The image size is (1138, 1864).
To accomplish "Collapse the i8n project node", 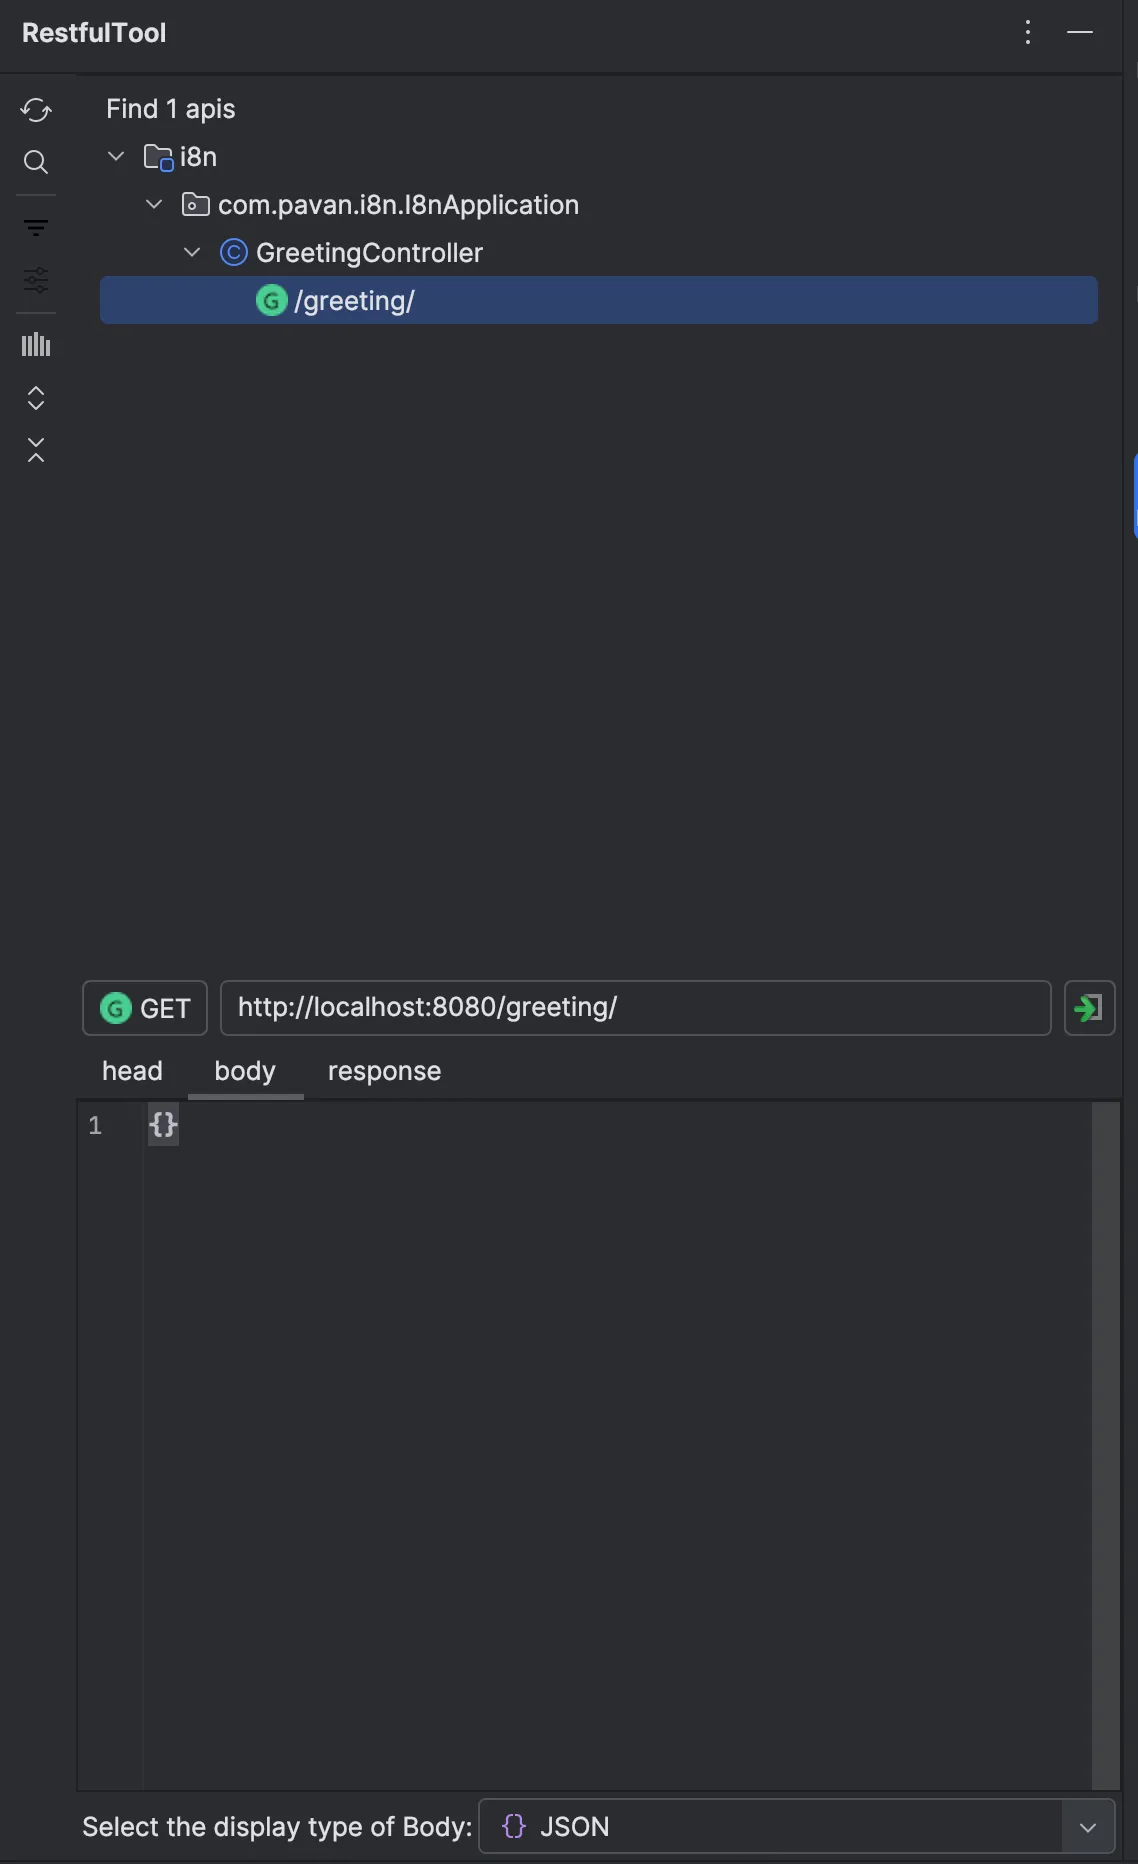I will [115, 156].
